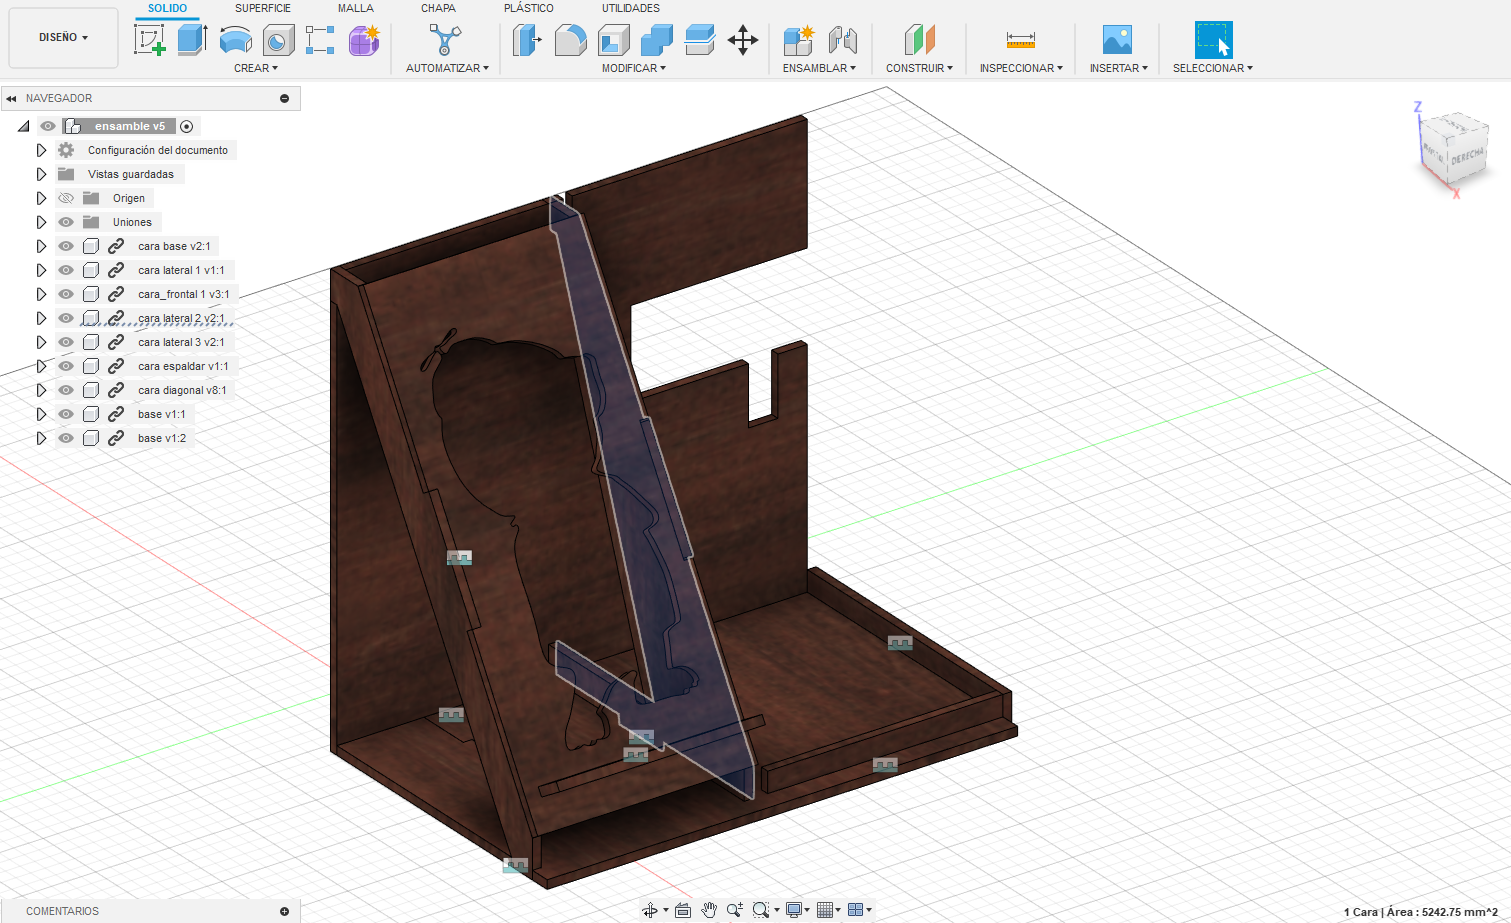Switch to the SUPERFICIE tab
Image resolution: width=1511 pixels, height=923 pixels.
point(263,8)
